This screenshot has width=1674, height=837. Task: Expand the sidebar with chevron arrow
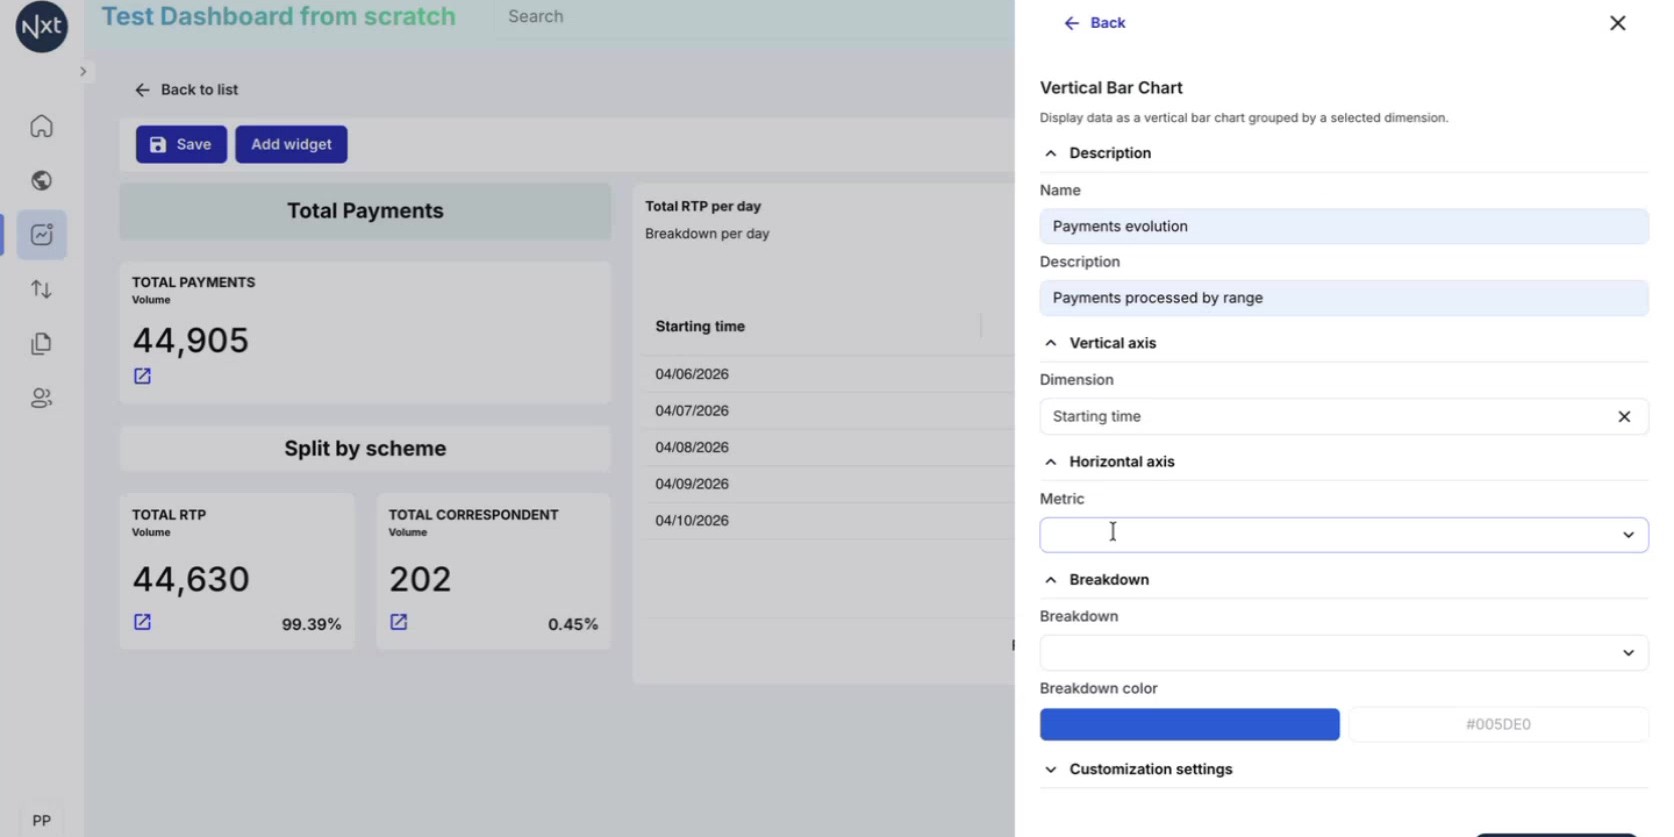coord(83,72)
